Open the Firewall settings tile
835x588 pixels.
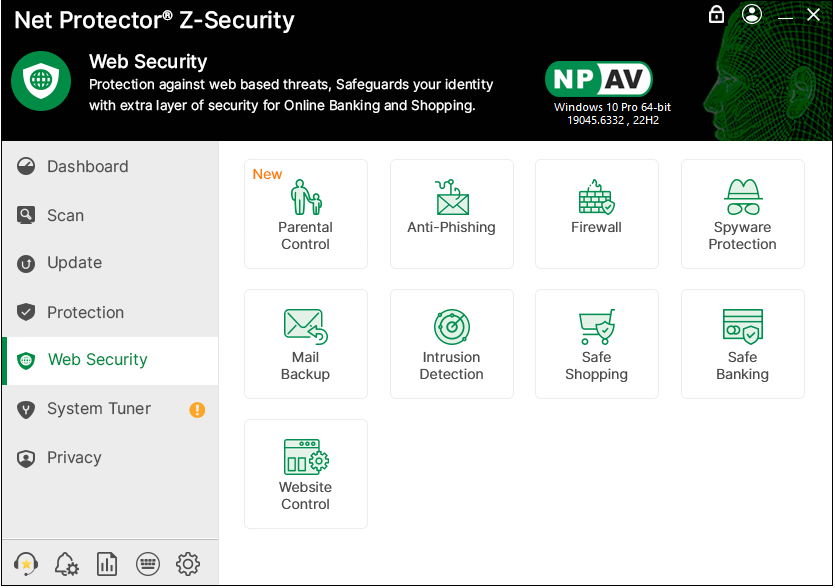coord(596,214)
